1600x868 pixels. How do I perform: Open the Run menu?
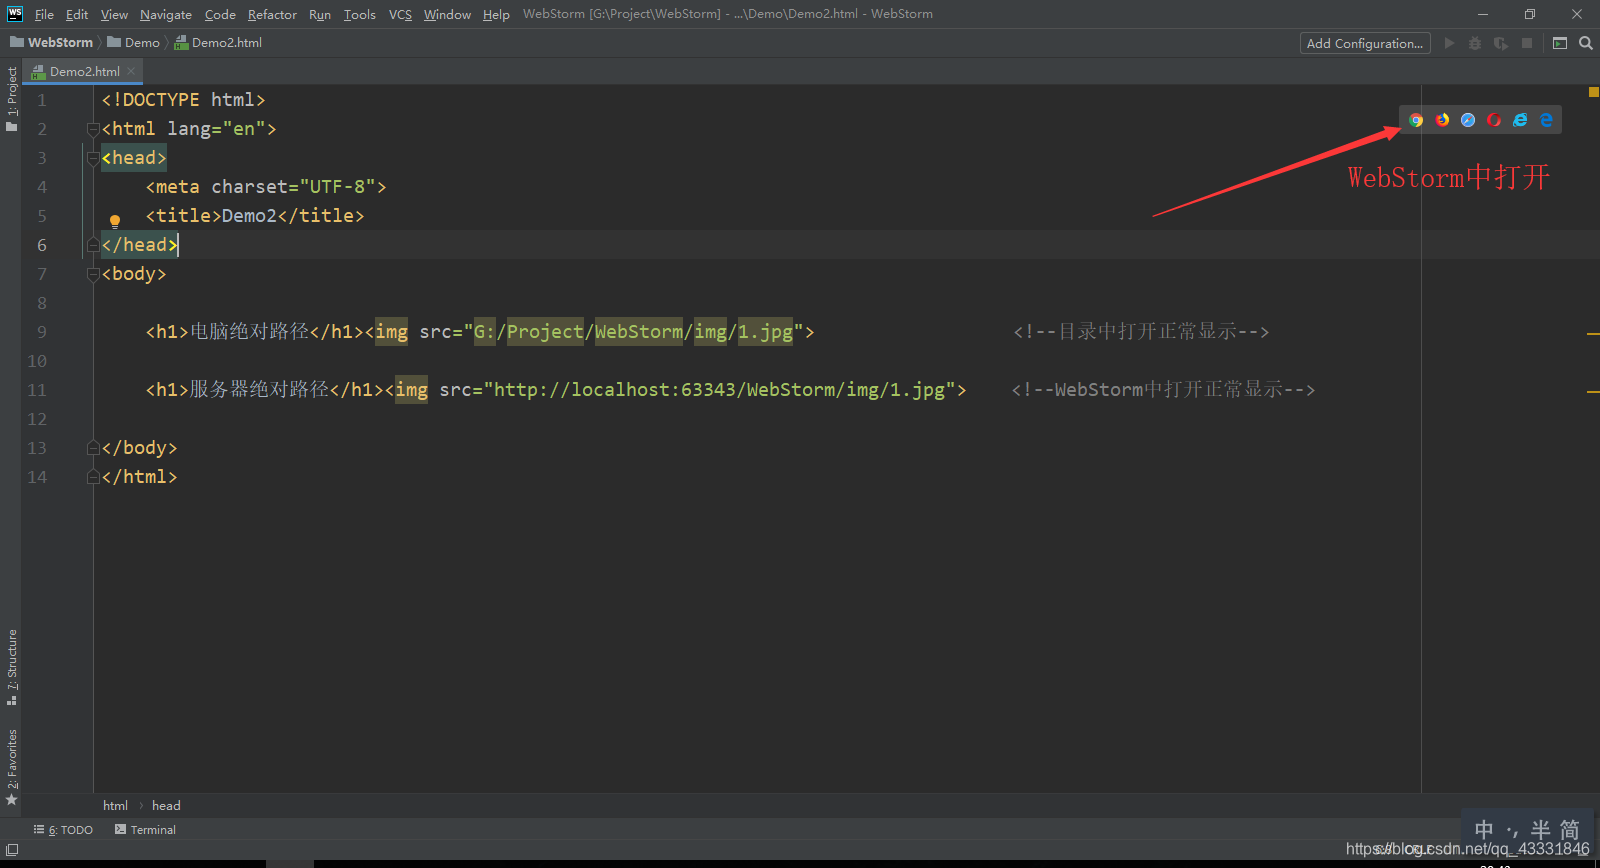(x=320, y=14)
